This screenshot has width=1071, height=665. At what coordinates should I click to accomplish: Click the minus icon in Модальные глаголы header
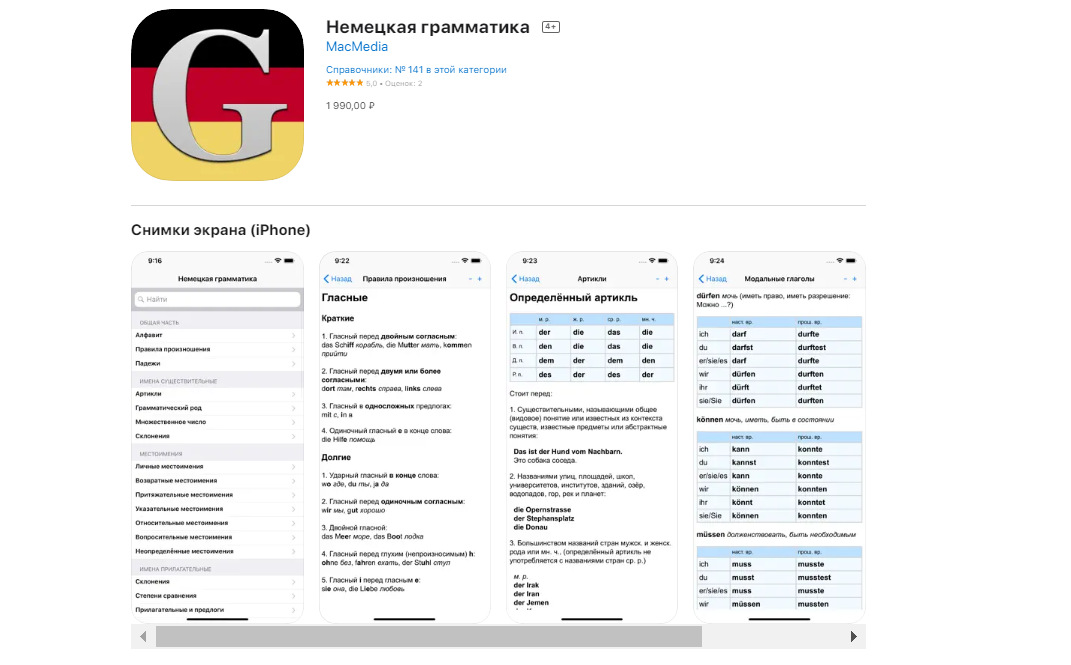pos(845,279)
